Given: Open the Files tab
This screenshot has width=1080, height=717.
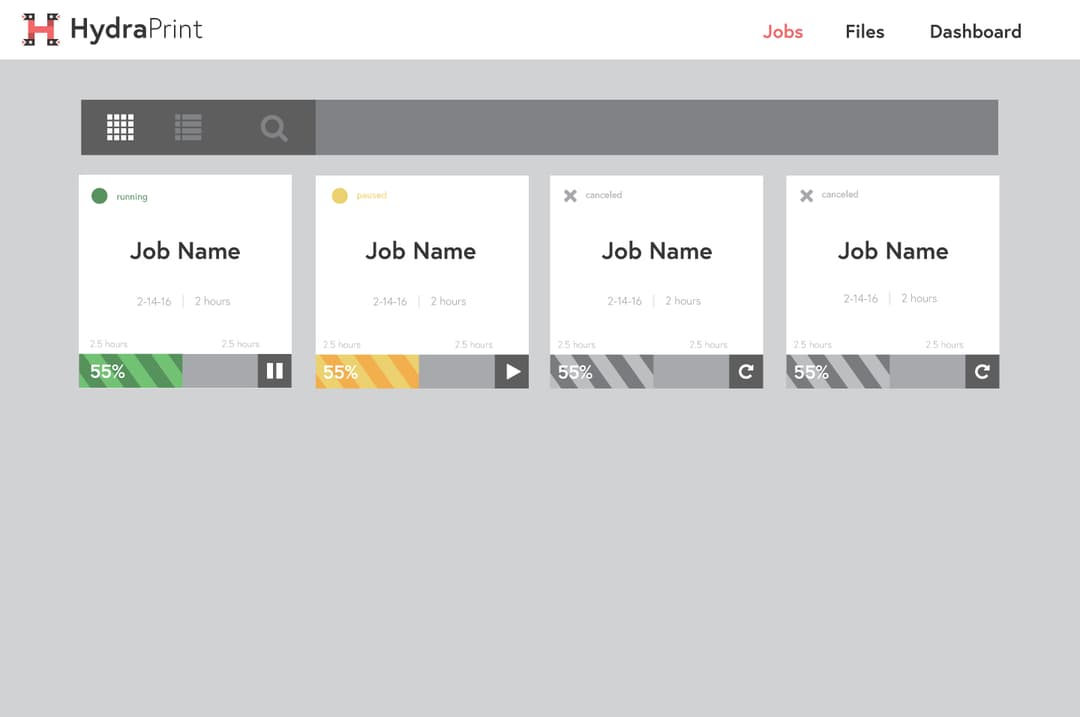Looking at the screenshot, I should (864, 31).
